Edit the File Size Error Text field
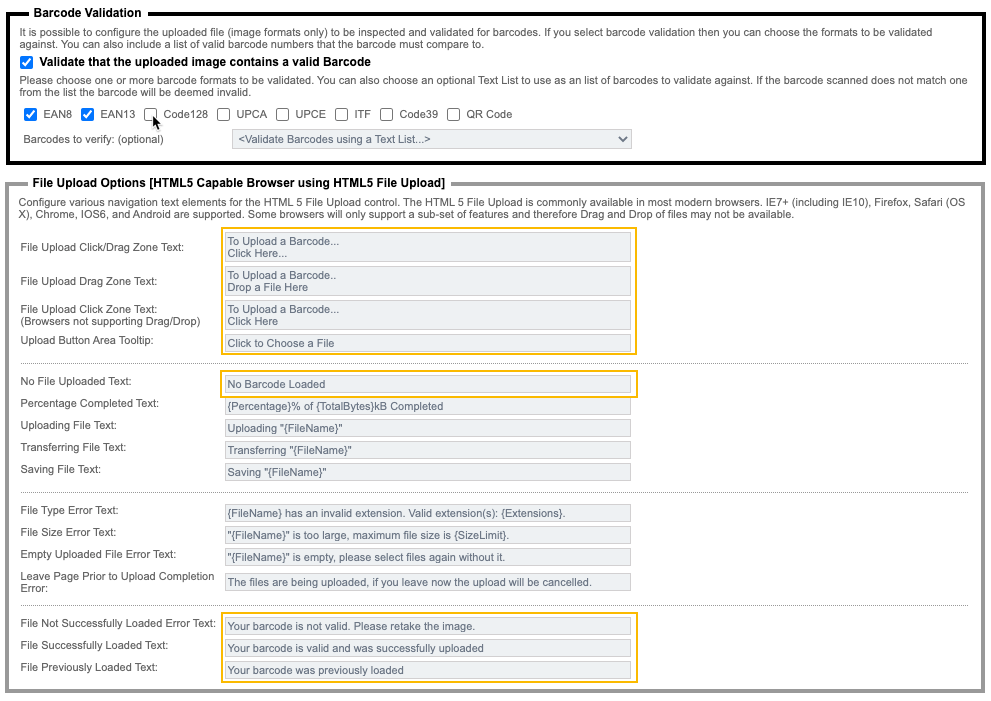The height and width of the screenshot is (701, 991). 428,535
